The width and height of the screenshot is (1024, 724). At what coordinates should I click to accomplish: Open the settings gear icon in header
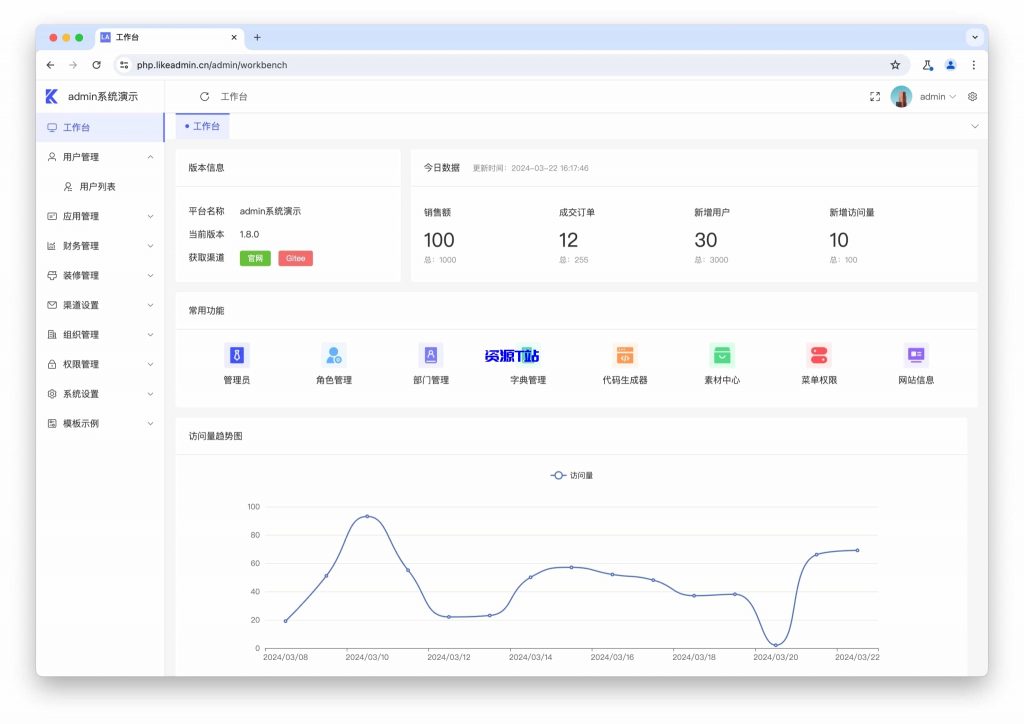(x=972, y=97)
